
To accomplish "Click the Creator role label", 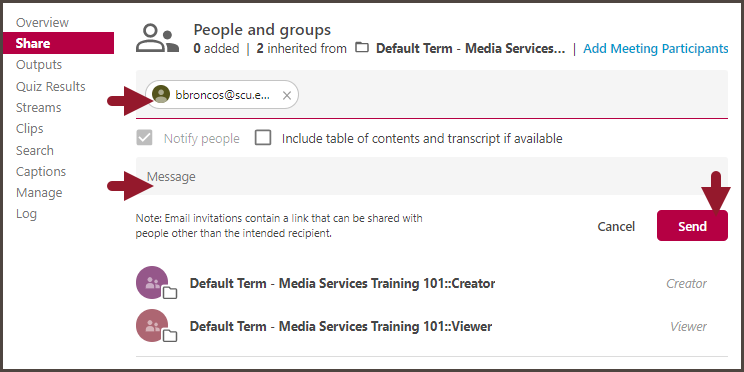I will point(686,284).
